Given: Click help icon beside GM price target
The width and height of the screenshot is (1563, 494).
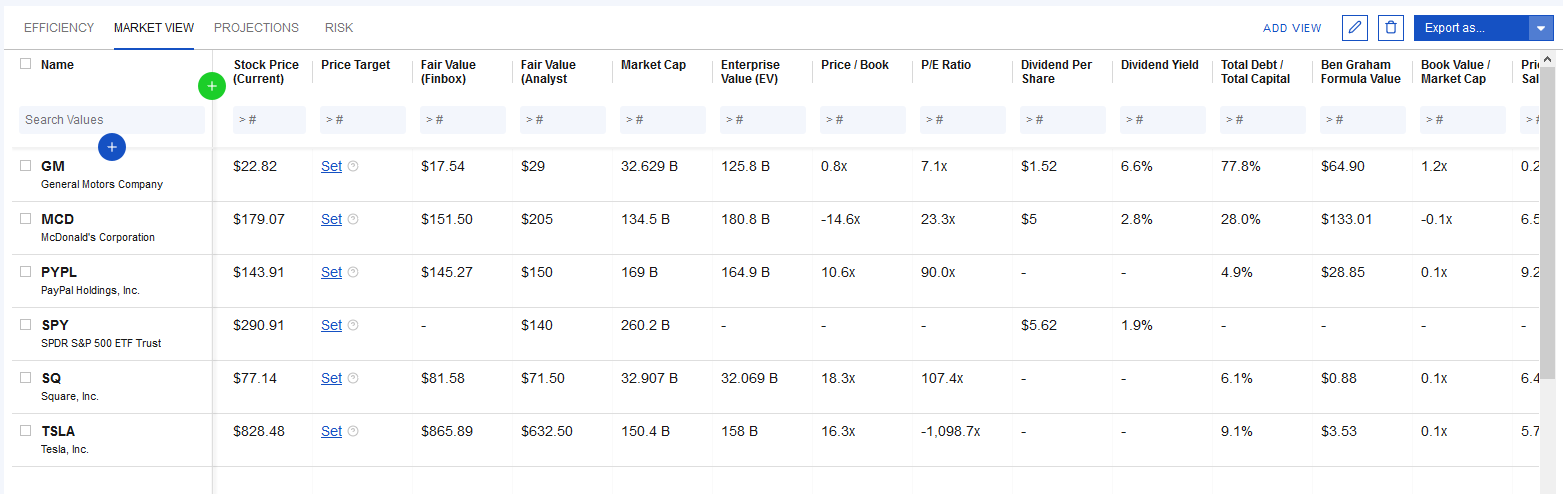Looking at the screenshot, I should (x=353, y=167).
